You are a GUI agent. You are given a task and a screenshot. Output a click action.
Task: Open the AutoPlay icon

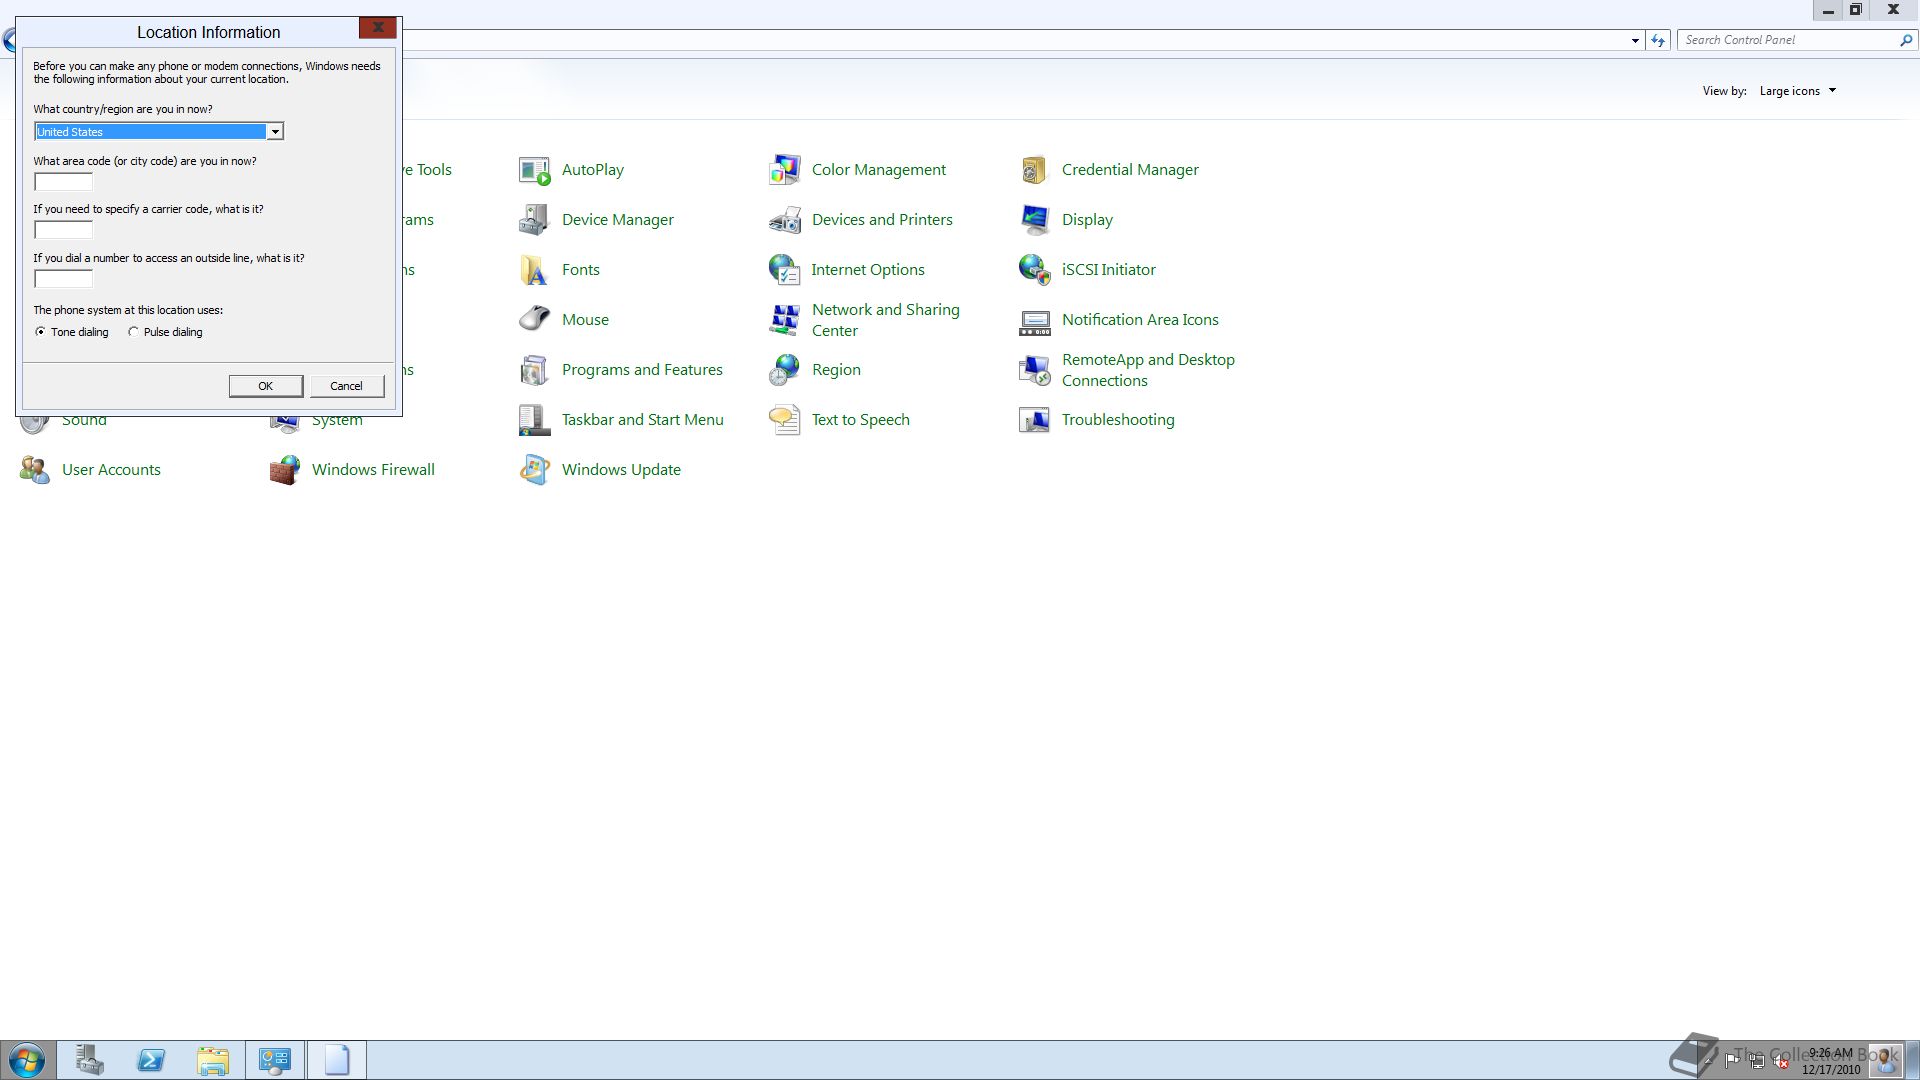pos(534,170)
